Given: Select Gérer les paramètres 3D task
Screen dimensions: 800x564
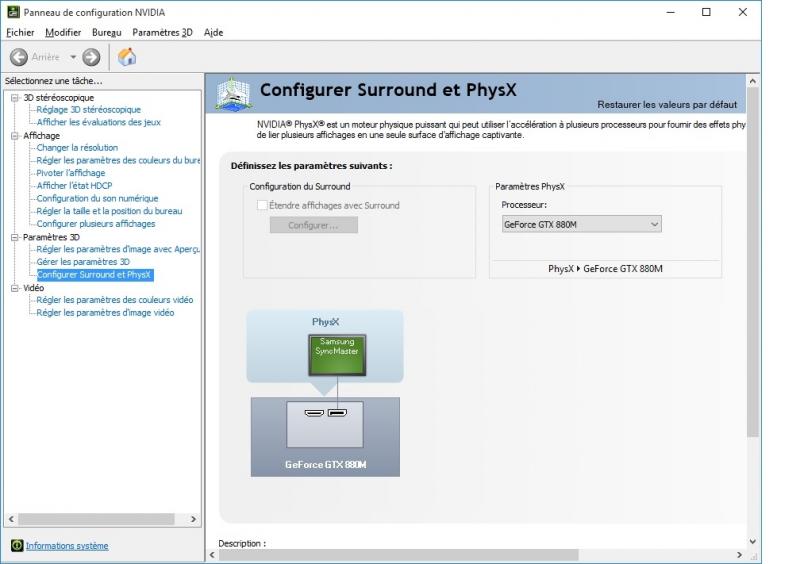Looking at the screenshot, I should tap(83, 262).
